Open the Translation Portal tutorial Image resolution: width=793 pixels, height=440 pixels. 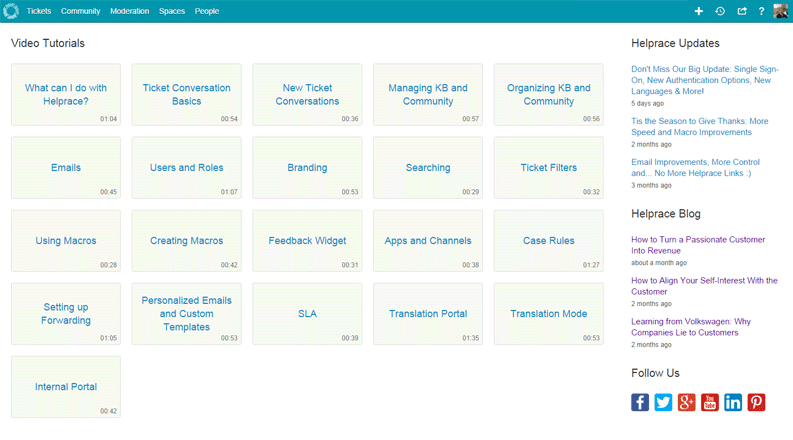click(x=428, y=314)
